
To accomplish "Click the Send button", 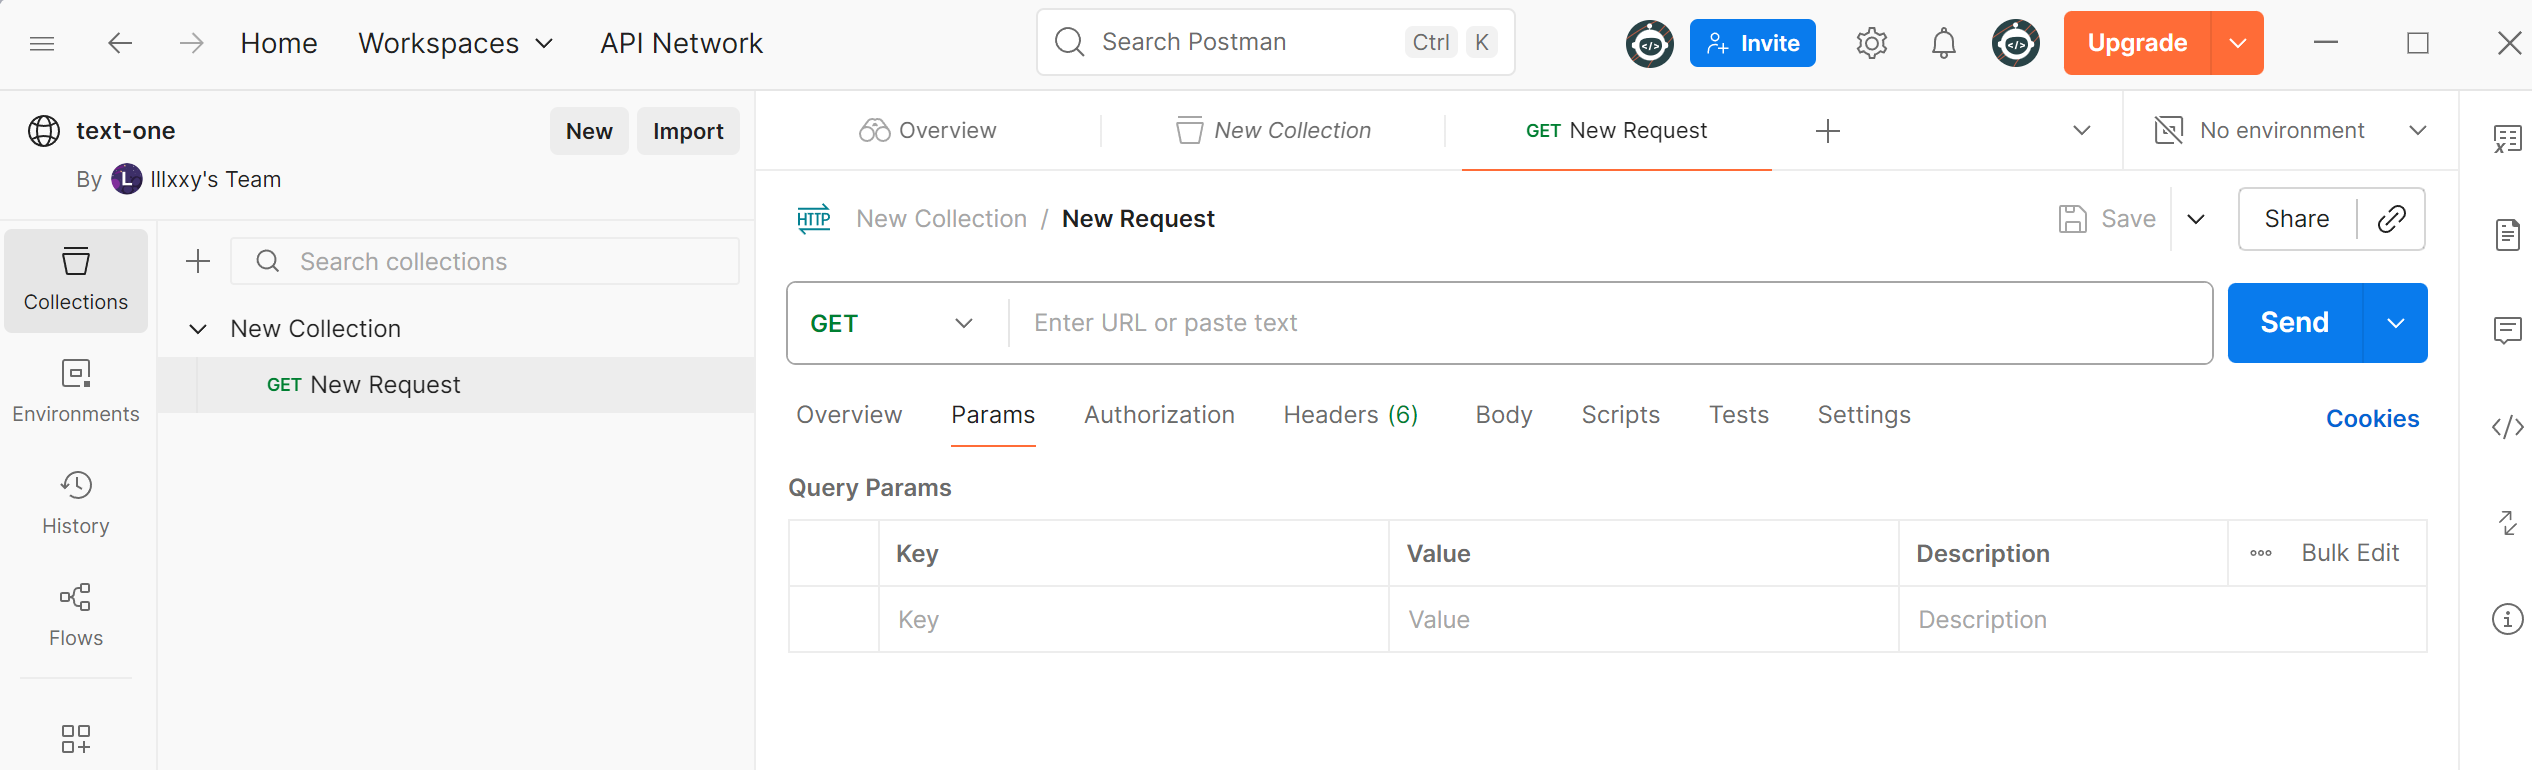I will (2295, 323).
